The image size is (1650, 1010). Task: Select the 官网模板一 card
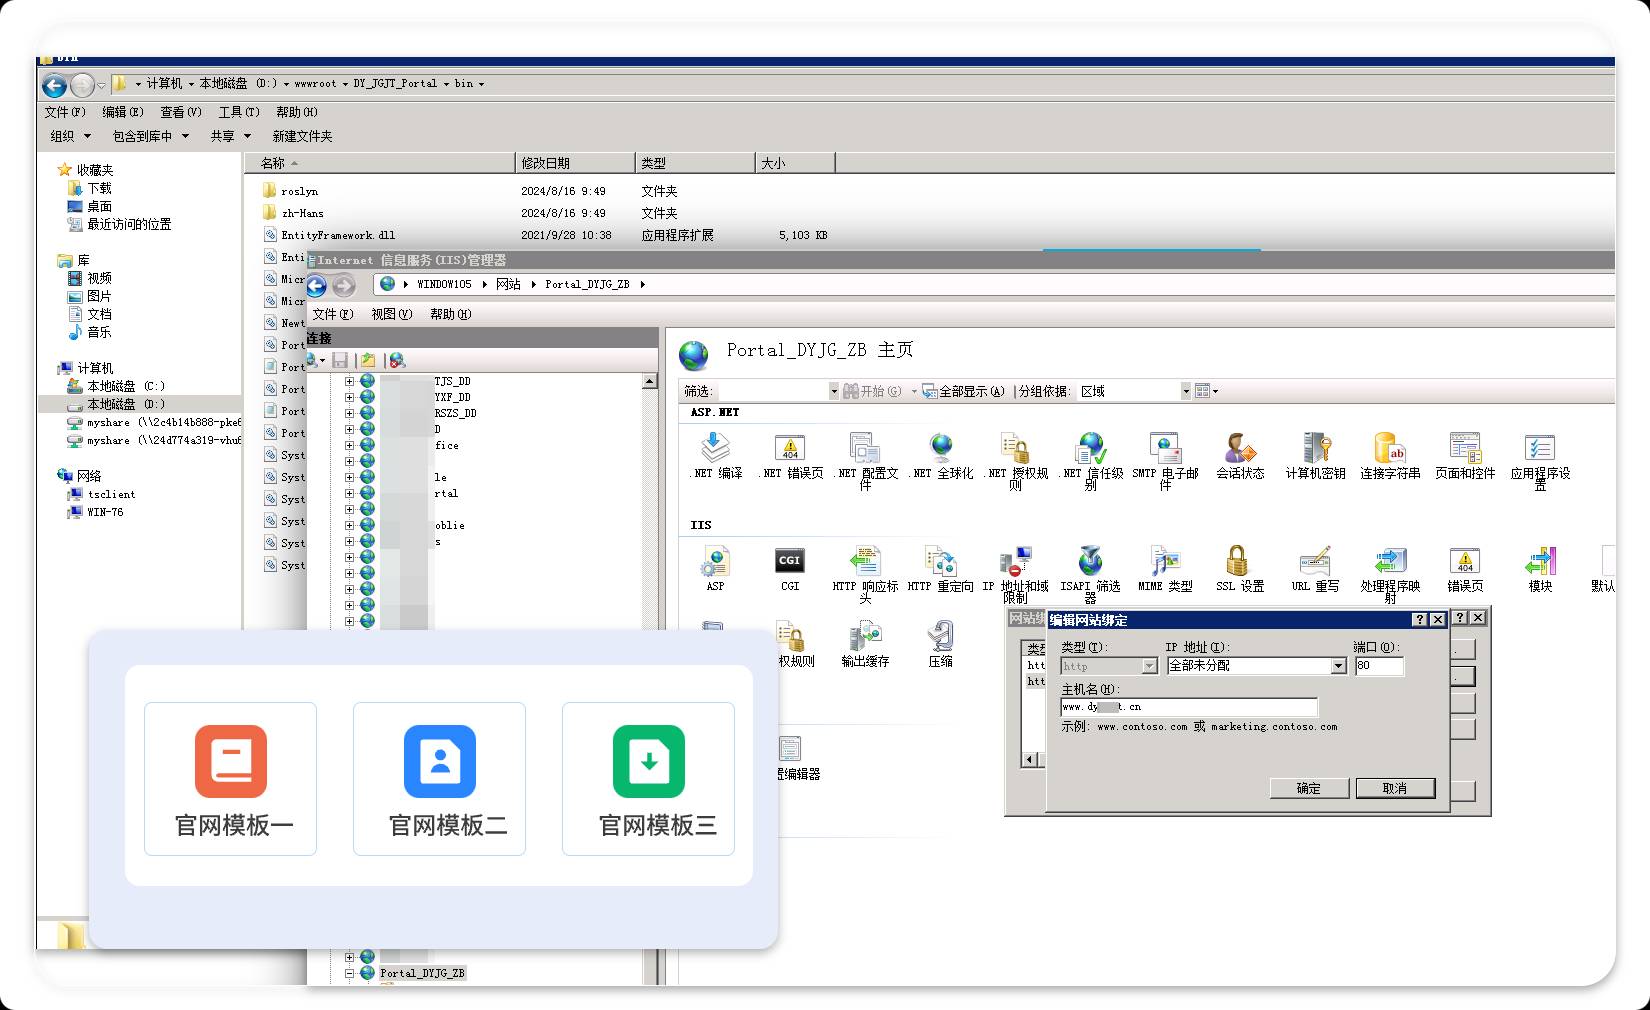231,779
